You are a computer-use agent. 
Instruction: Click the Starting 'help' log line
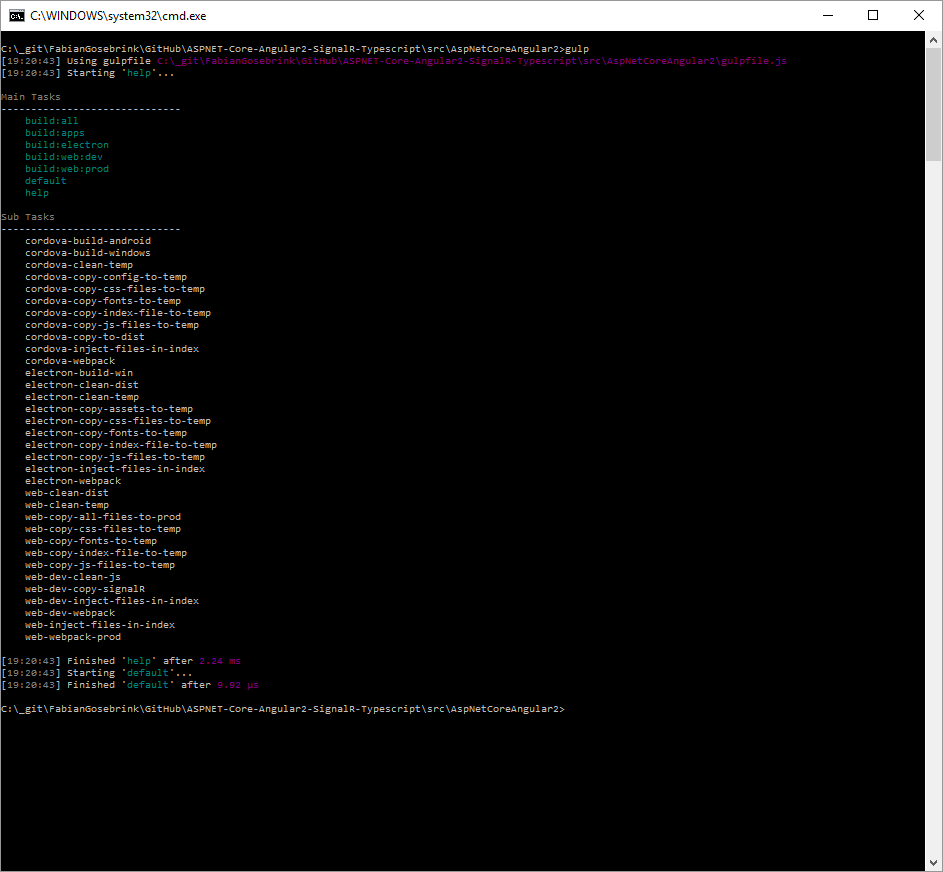coord(88,73)
